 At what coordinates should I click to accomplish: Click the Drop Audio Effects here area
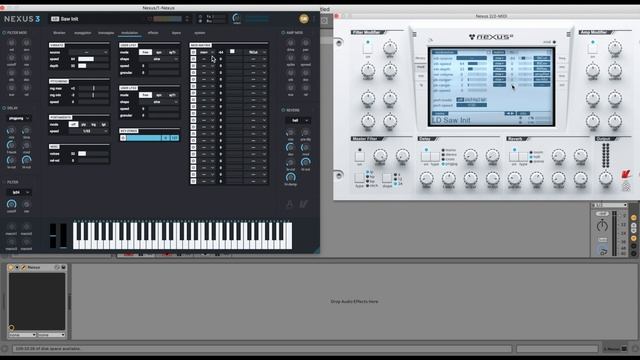point(354,301)
